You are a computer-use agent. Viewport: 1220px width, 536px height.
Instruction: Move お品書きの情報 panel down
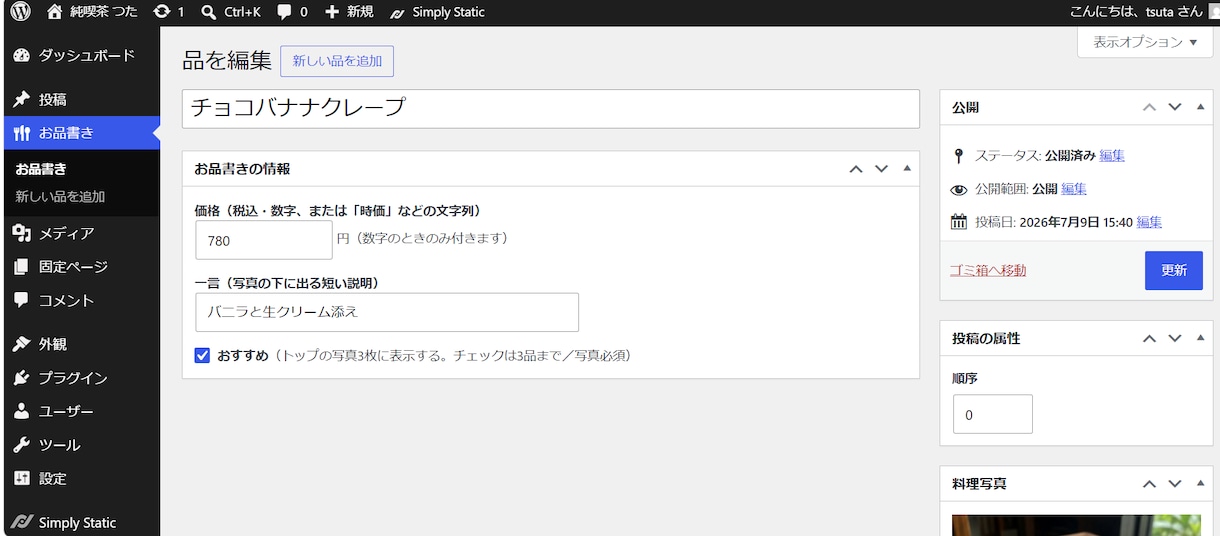(881, 169)
